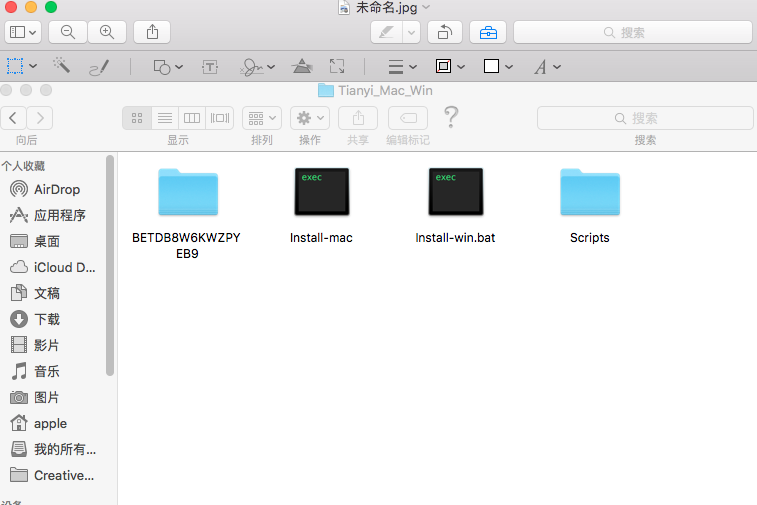The image size is (757, 505).
Task: Click the Finder sidebar scrollbar
Action: point(110,265)
